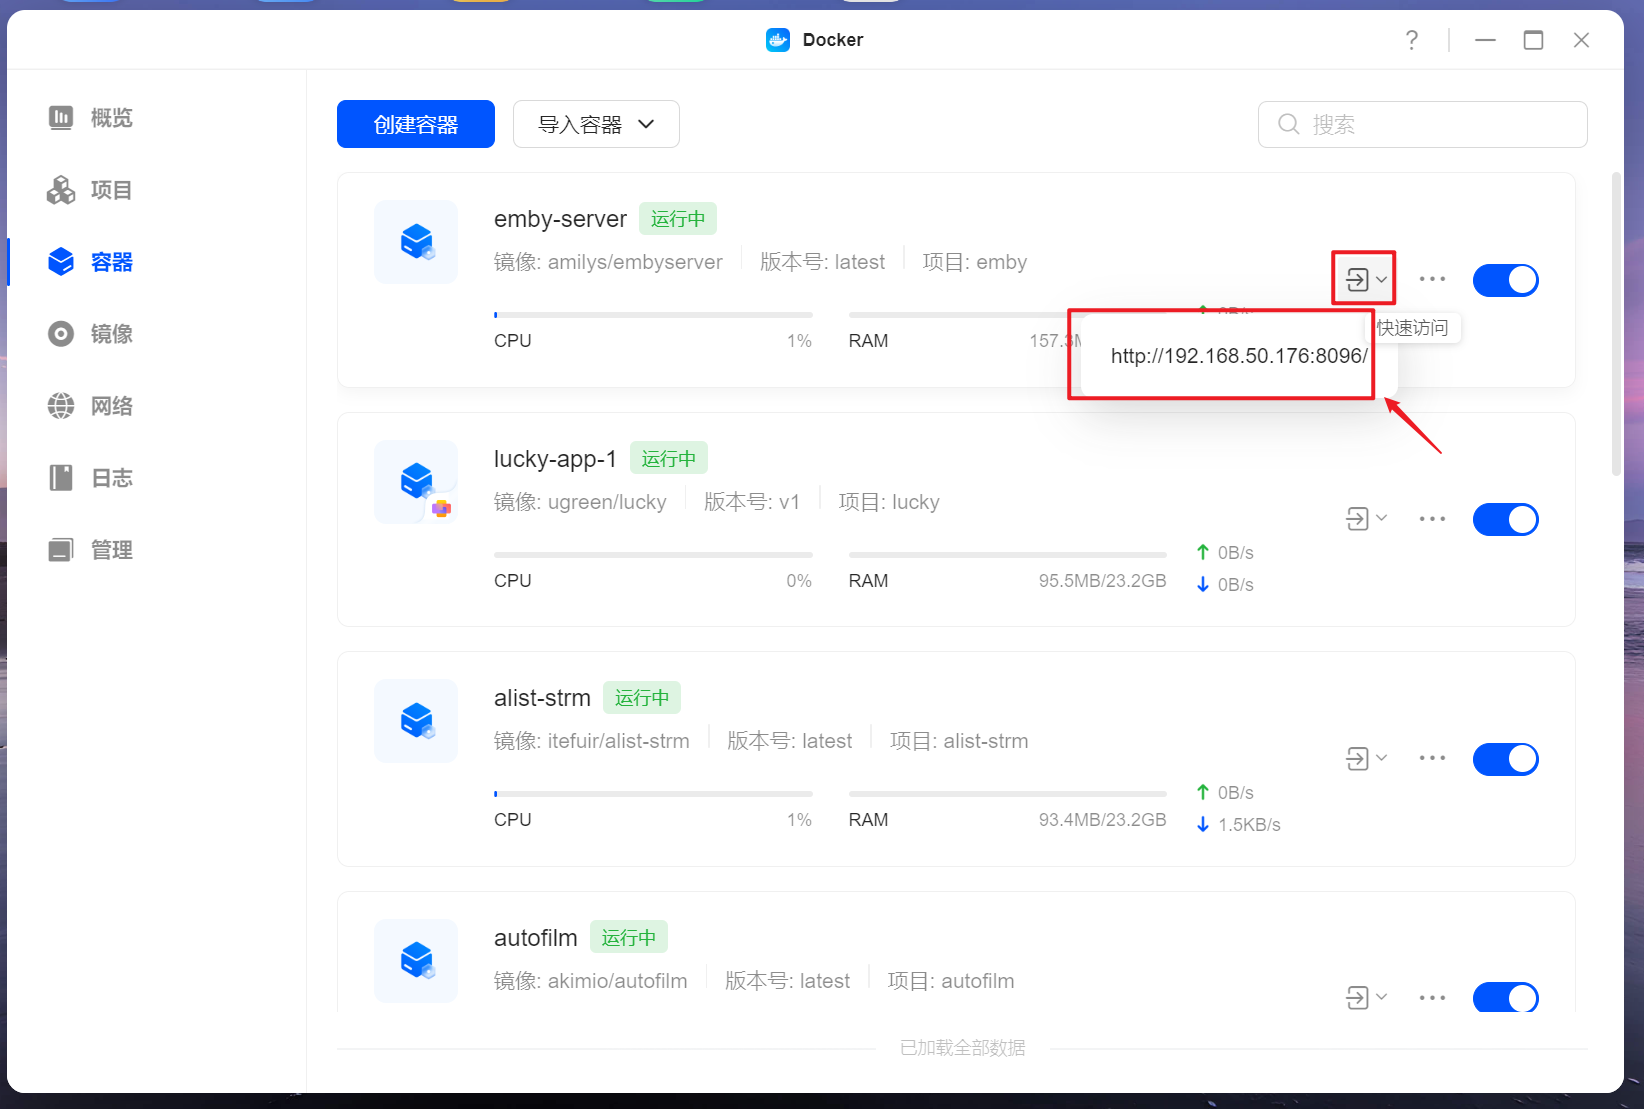Image resolution: width=1644 pixels, height=1109 pixels.
Task: Expand quick access dropdown for lucky-app-1
Action: pyautogui.click(x=1366, y=519)
